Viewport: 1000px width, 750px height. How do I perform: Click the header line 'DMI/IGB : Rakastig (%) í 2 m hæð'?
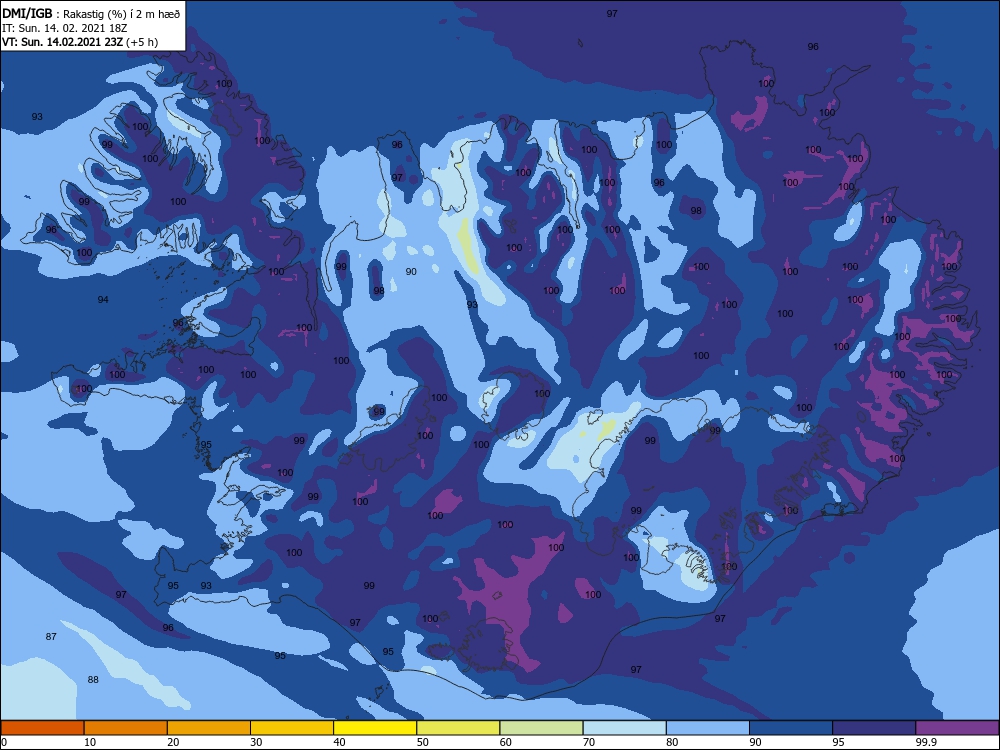click(91, 14)
